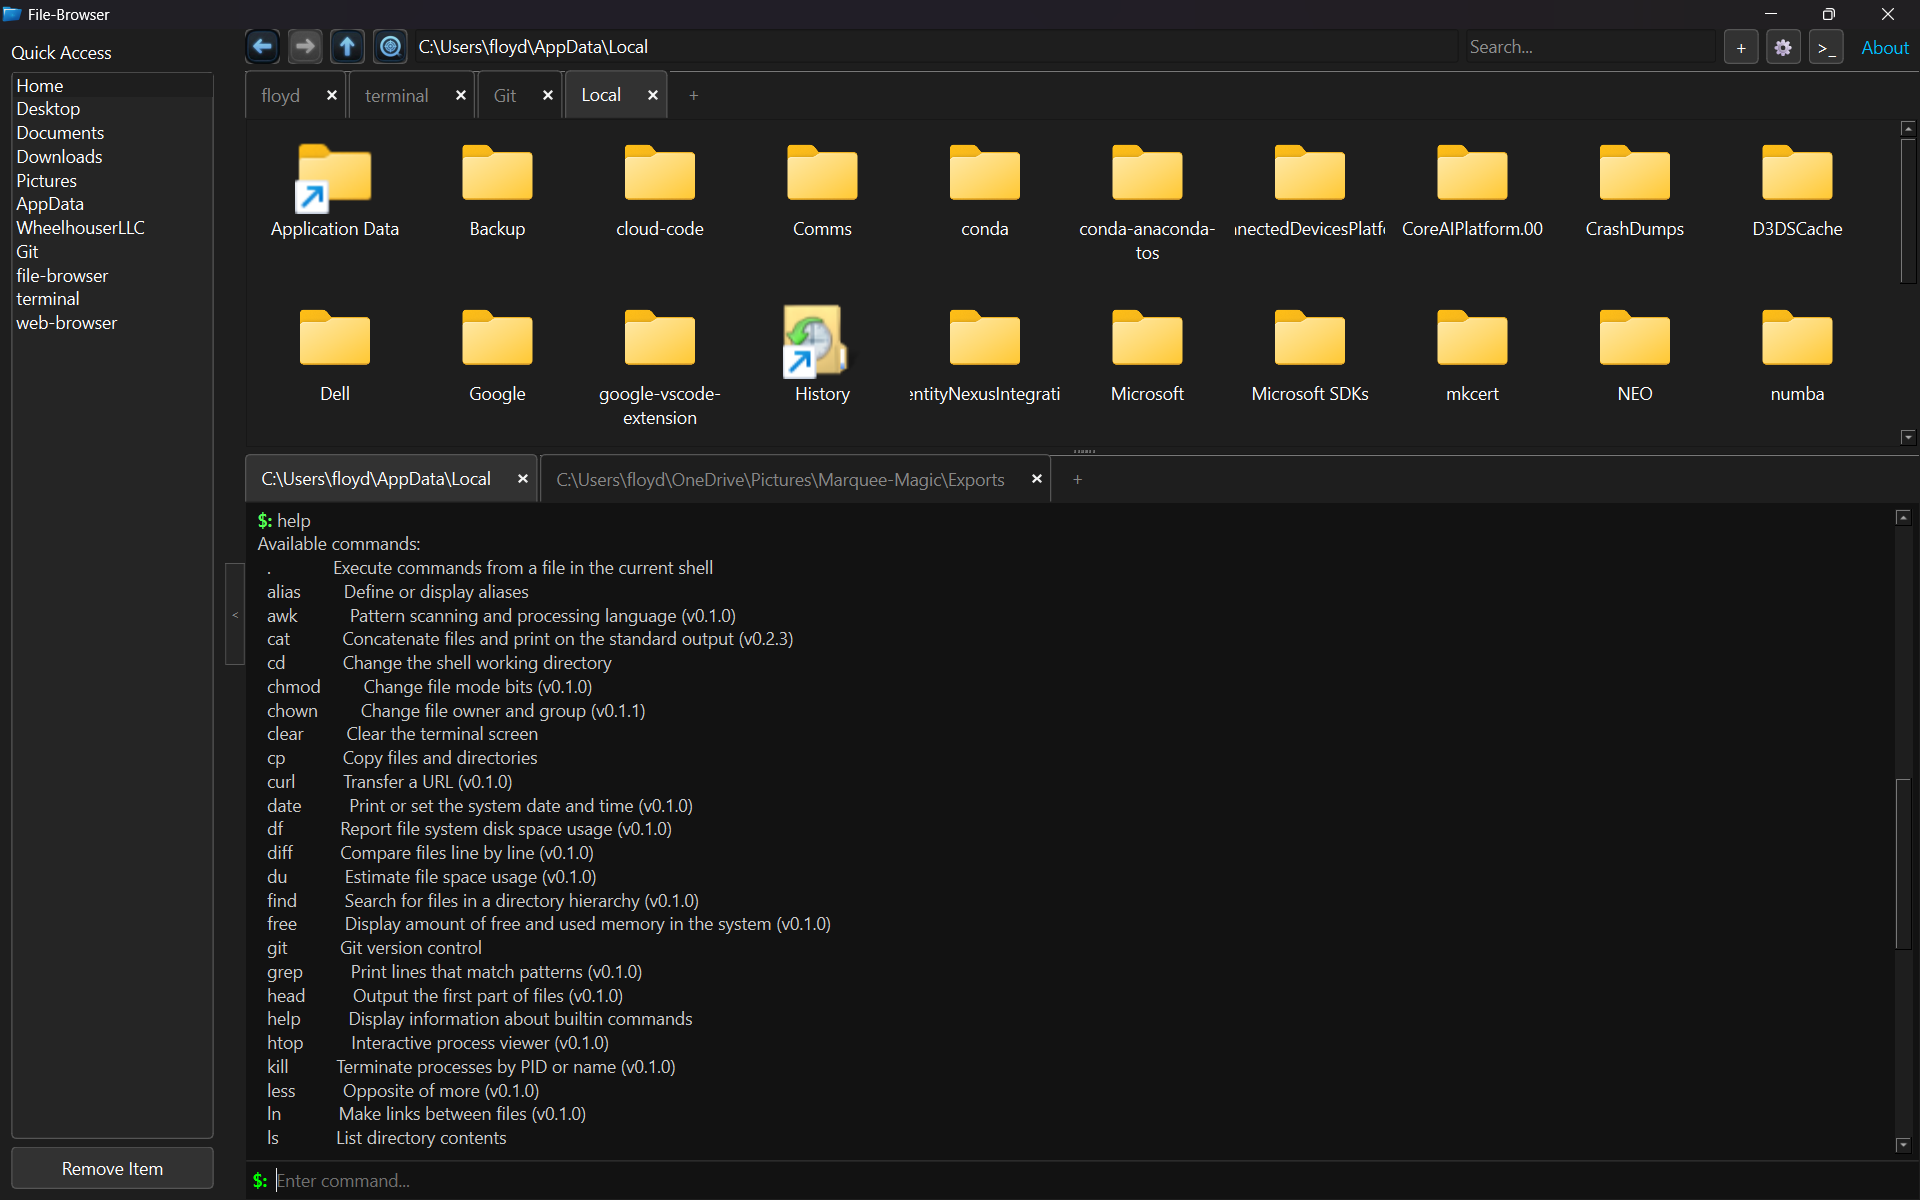This screenshot has height=1200, width=1920.
Task: Open the D3DSCache folder
Action: click(1797, 191)
